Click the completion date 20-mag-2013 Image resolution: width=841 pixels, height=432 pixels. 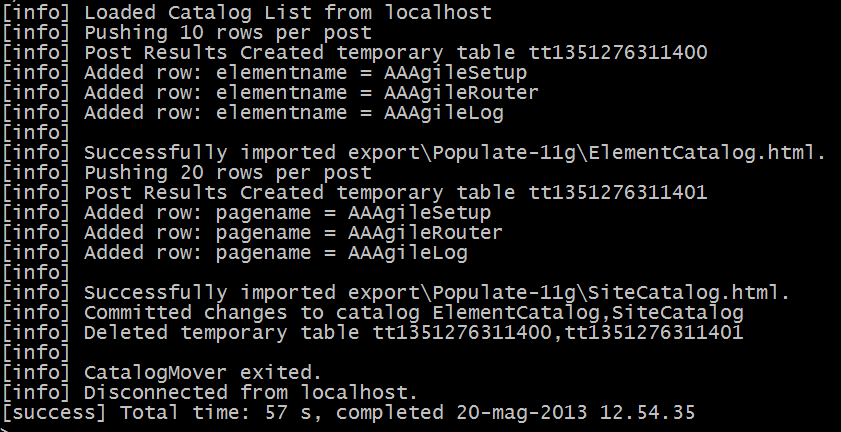[522, 413]
